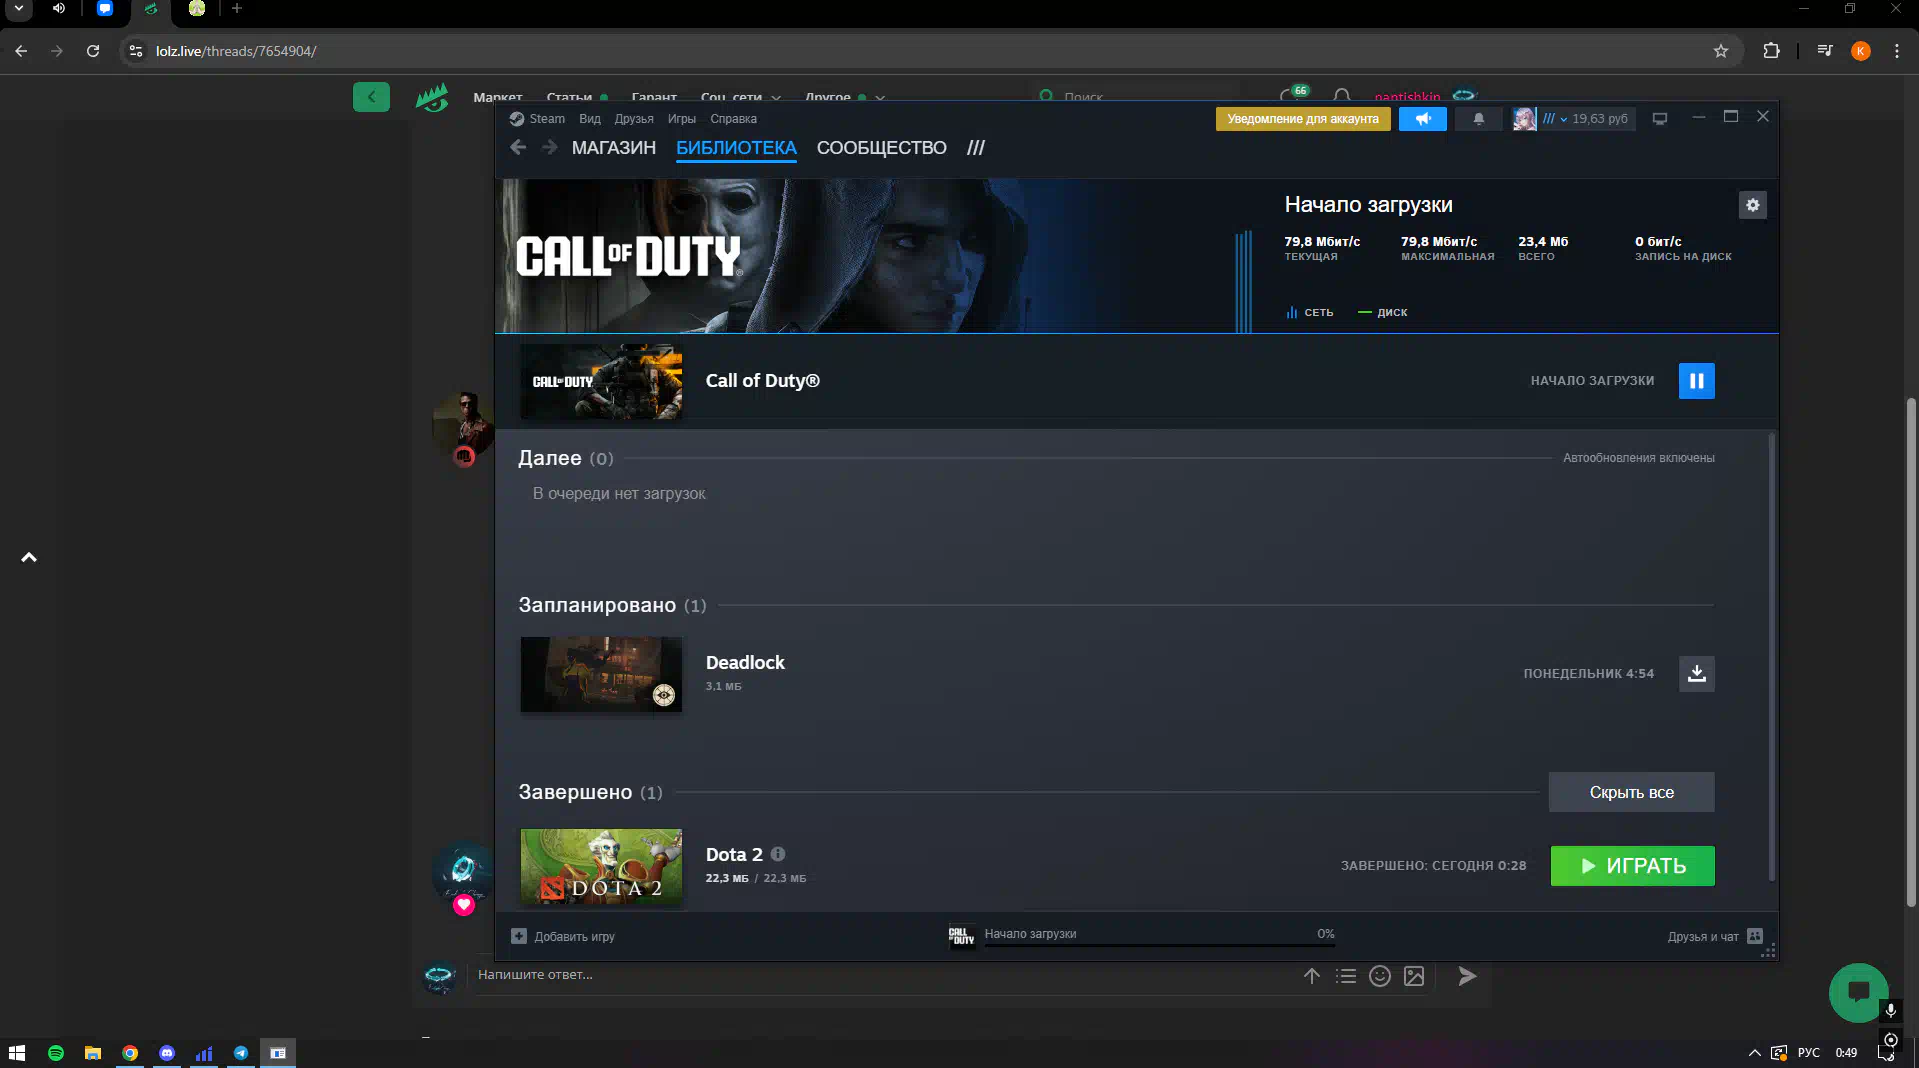Open the tab search dropdown in Chrome

coord(18,8)
